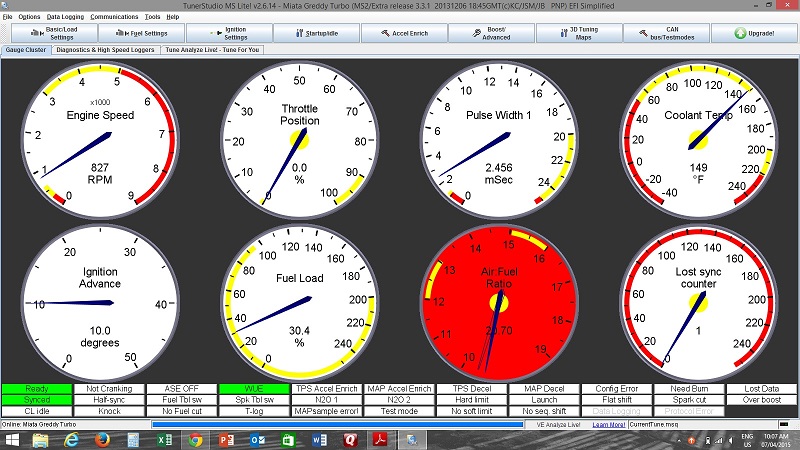Click the Learn More! link
The width and height of the screenshot is (800, 450).
pos(609,424)
